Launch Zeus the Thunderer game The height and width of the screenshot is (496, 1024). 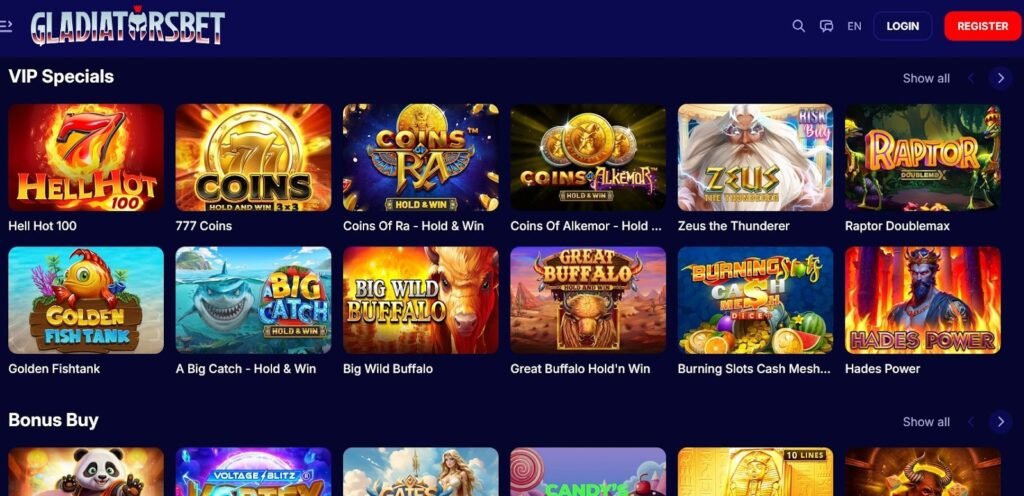756,157
